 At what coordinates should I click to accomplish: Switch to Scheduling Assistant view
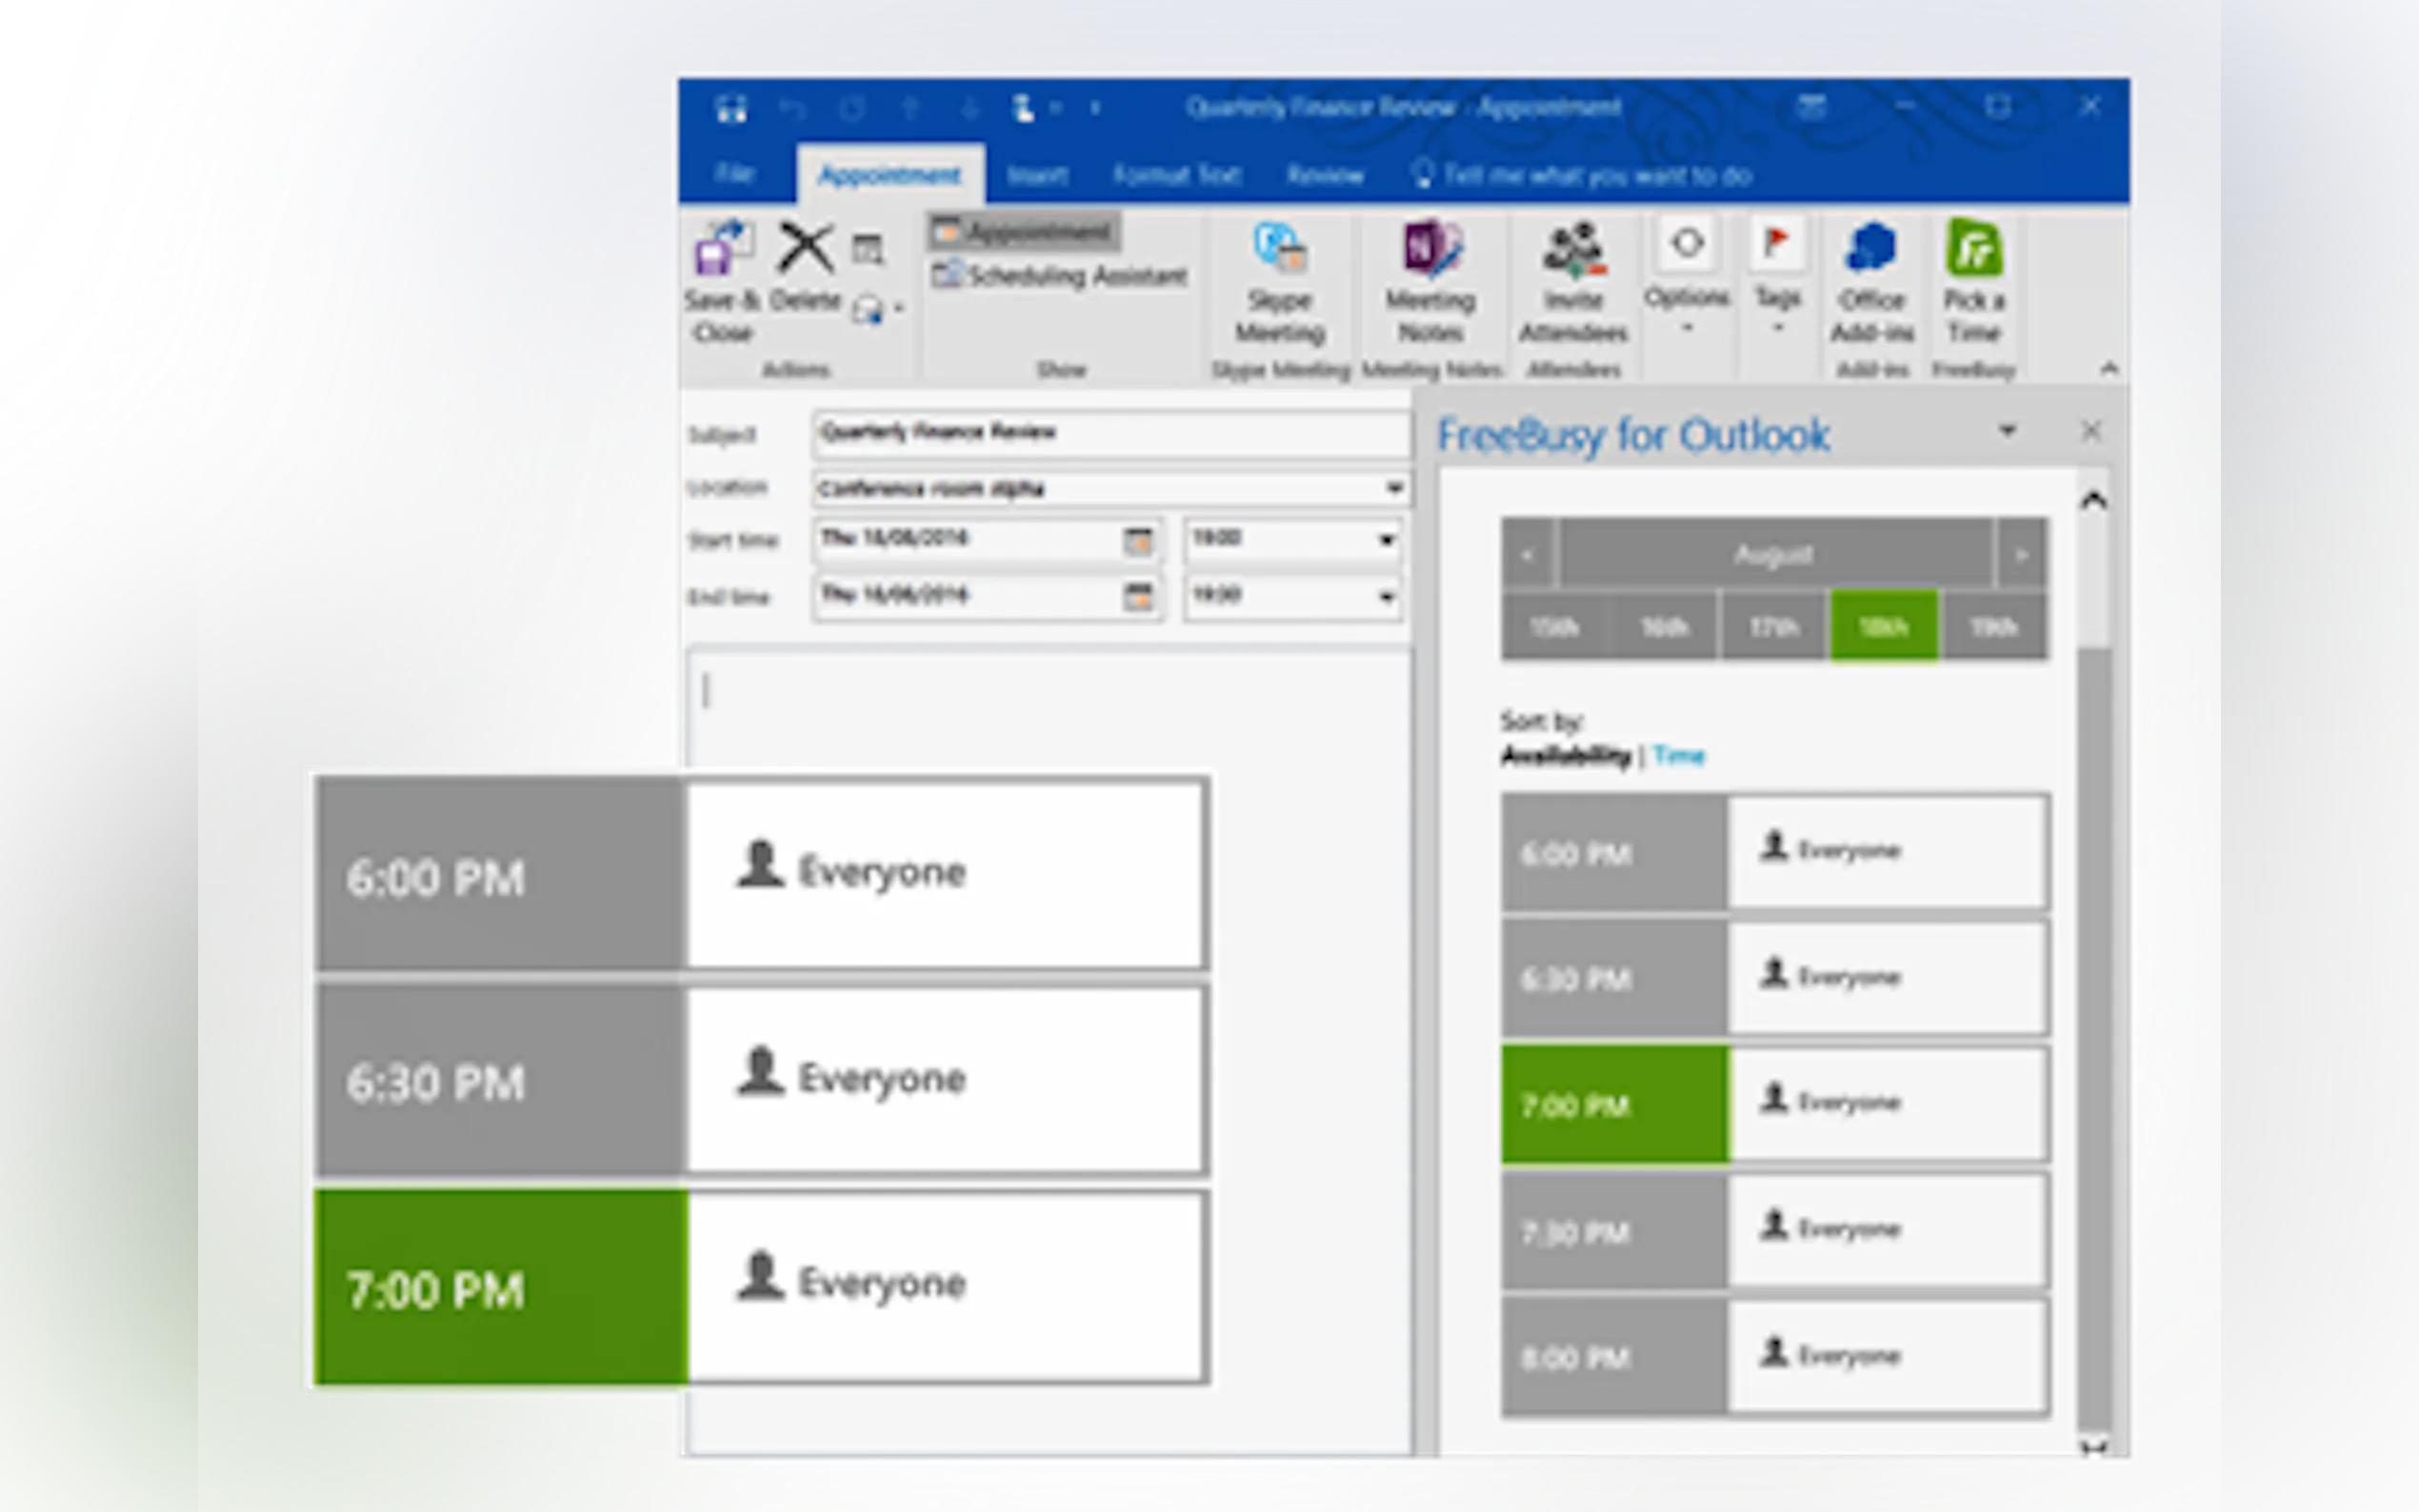pyautogui.click(x=1061, y=276)
